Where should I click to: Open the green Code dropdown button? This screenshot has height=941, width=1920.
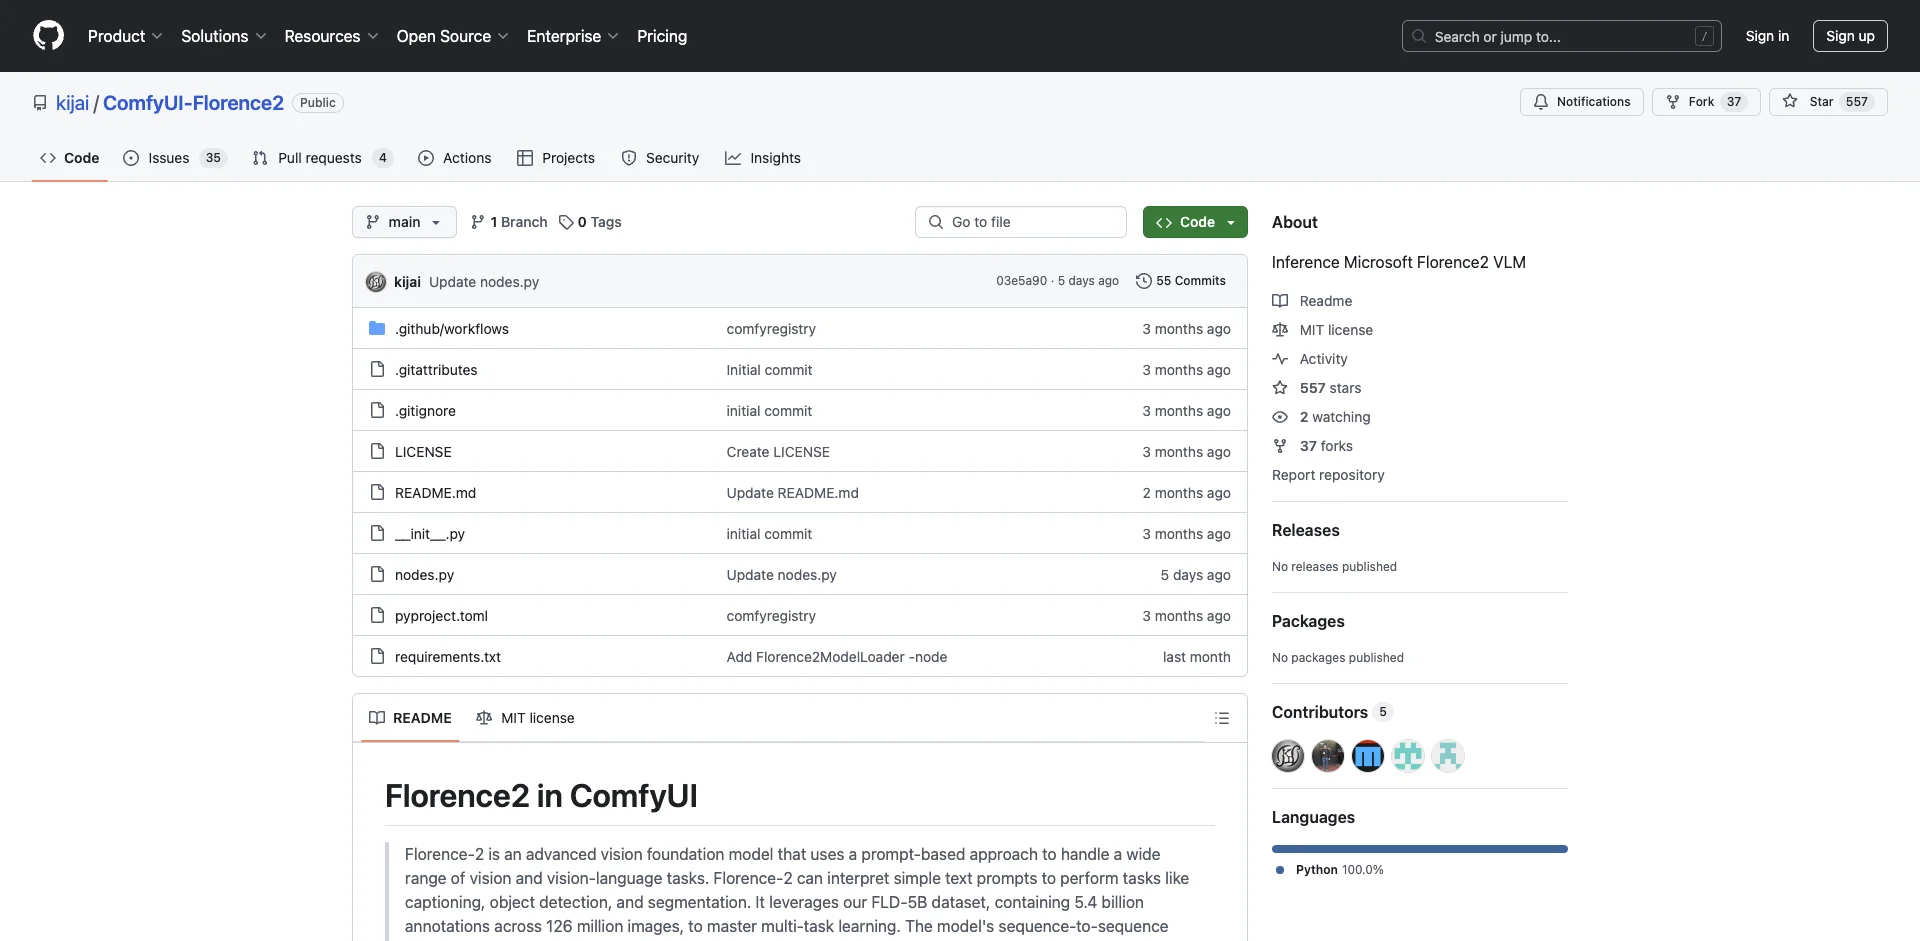click(1195, 222)
